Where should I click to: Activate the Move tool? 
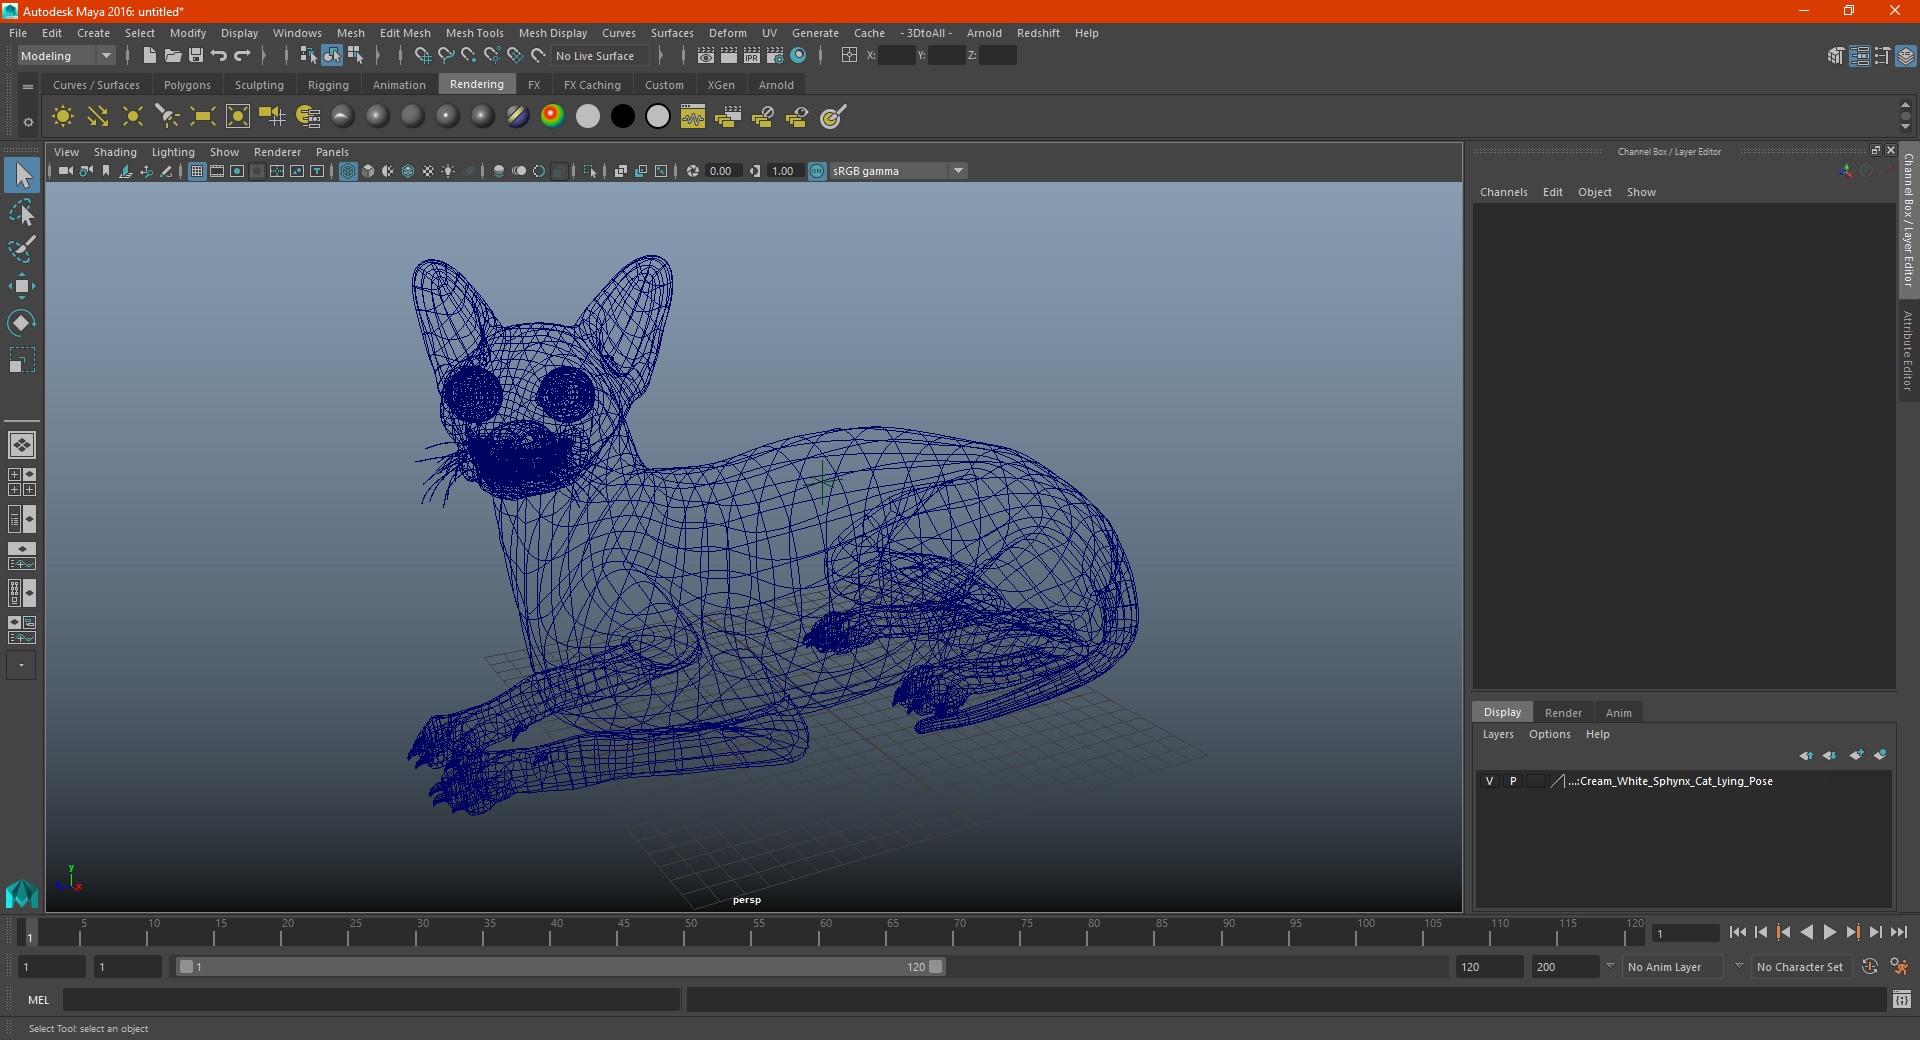tap(22, 286)
